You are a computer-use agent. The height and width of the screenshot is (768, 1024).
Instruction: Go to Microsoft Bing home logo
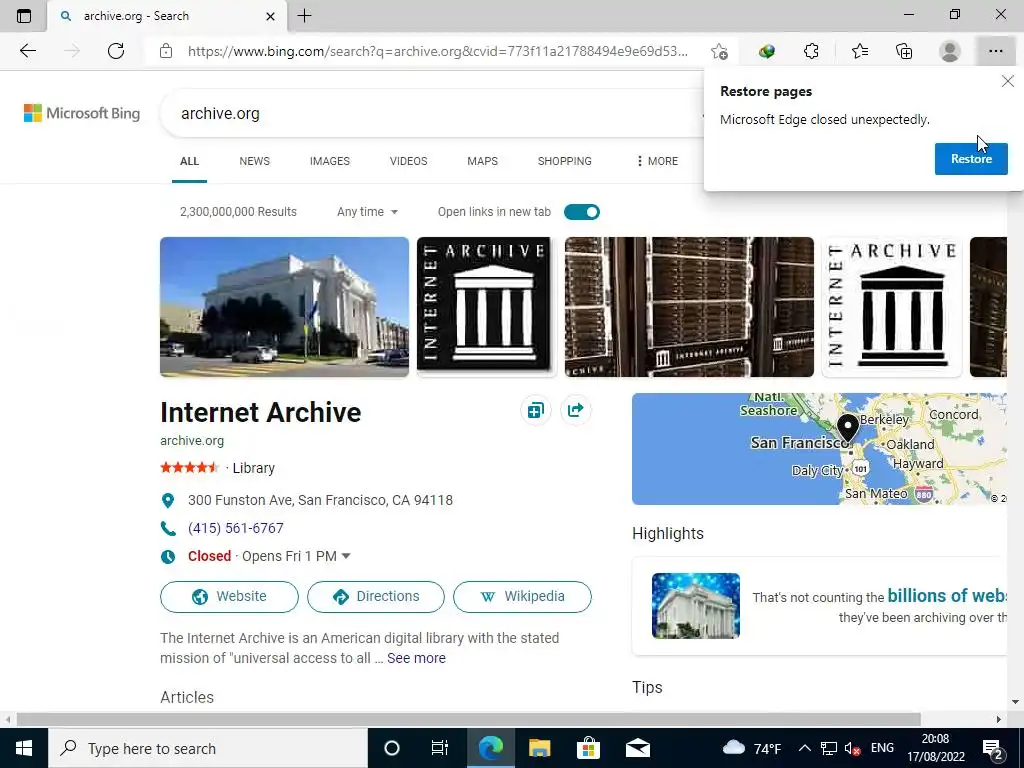point(82,113)
